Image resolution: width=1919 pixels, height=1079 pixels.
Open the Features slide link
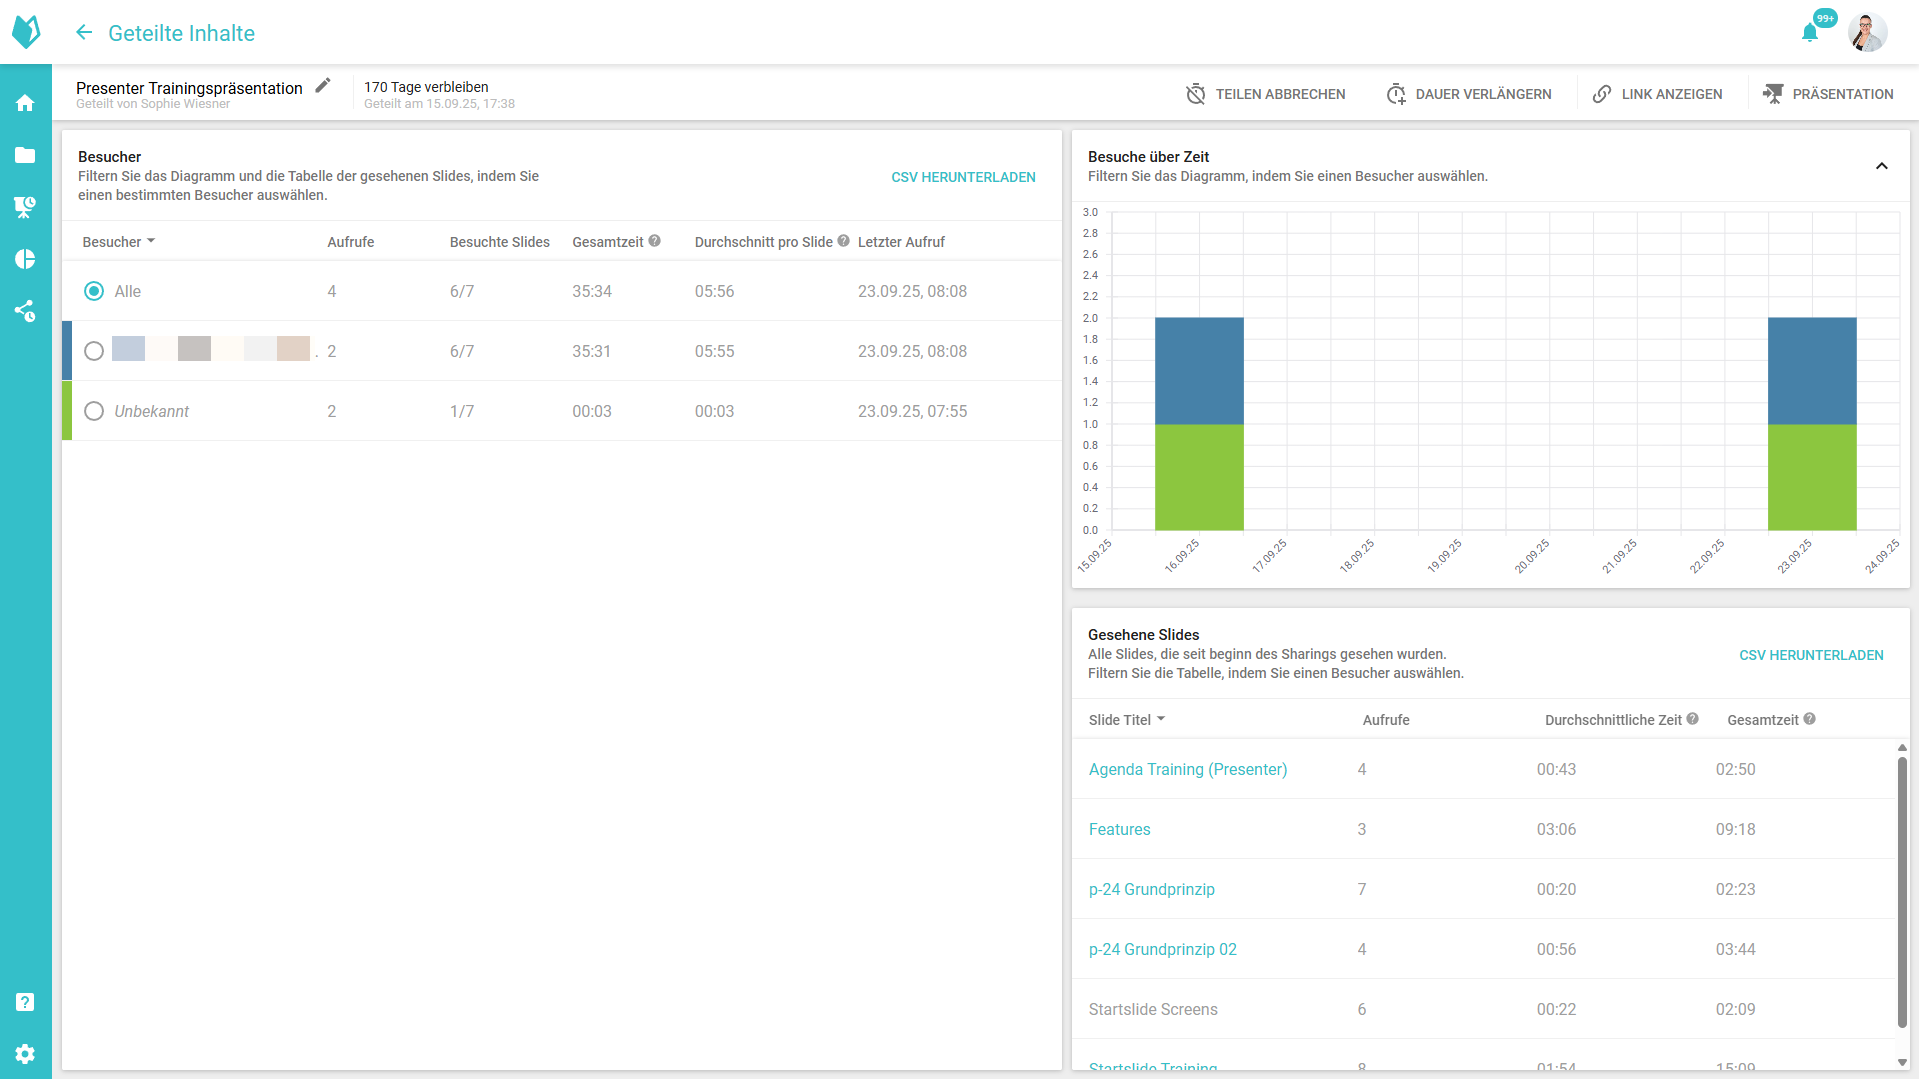(1119, 829)
